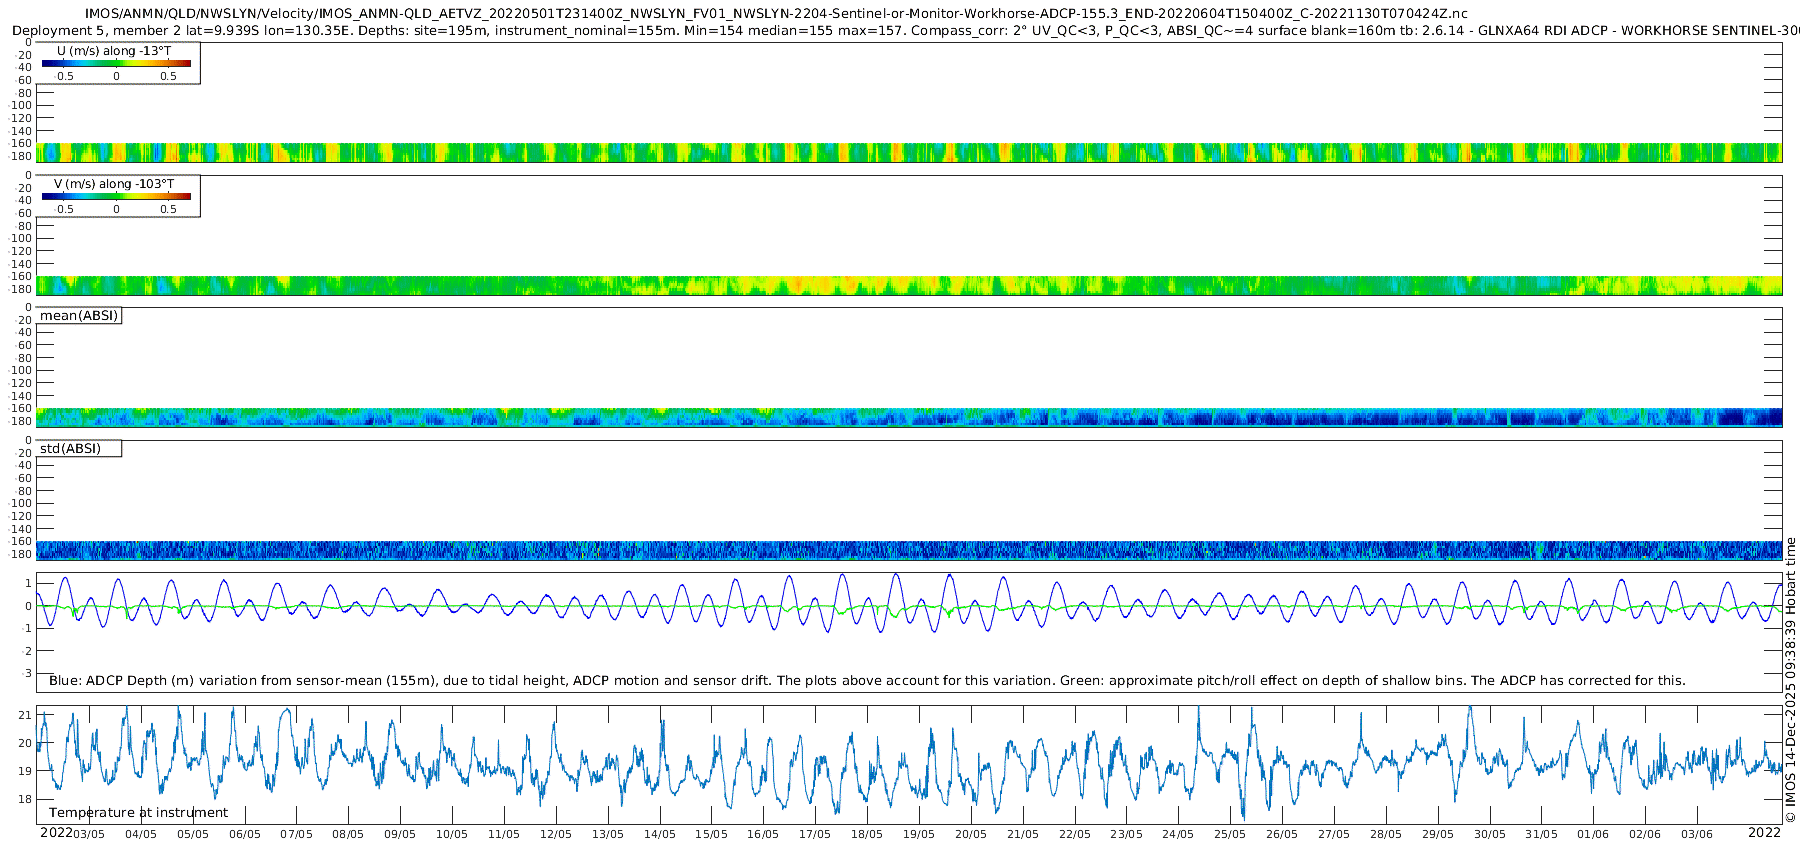Viewport: 1800px width, 850px height.
Task: Click the 'V (m/s) along -103°T' legend title
Action: 114,184
